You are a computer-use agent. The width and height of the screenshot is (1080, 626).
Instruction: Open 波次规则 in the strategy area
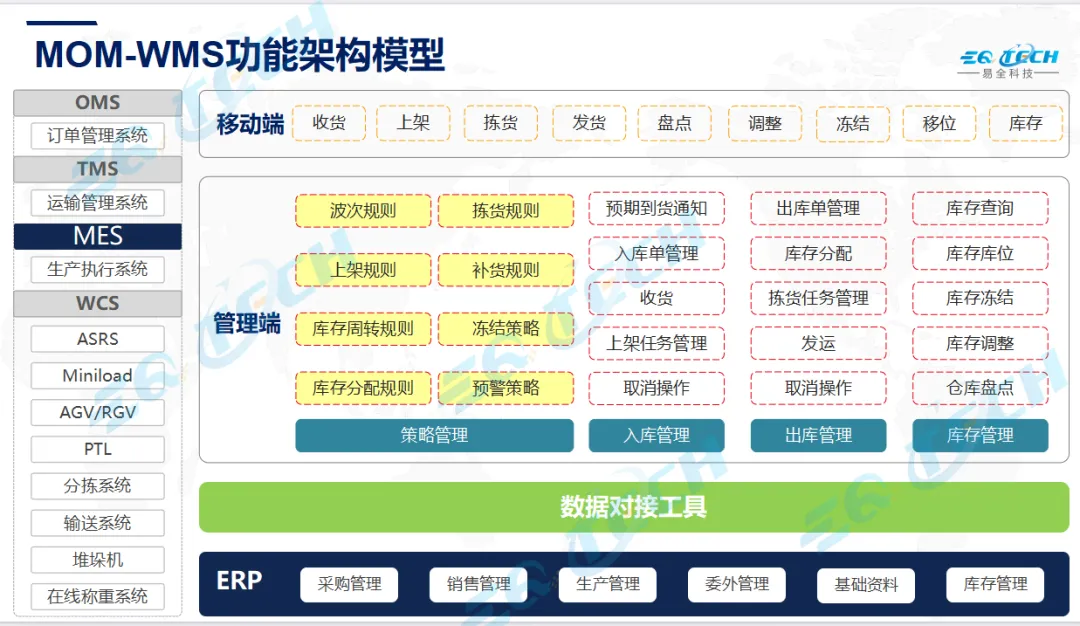tap(362, 211)
